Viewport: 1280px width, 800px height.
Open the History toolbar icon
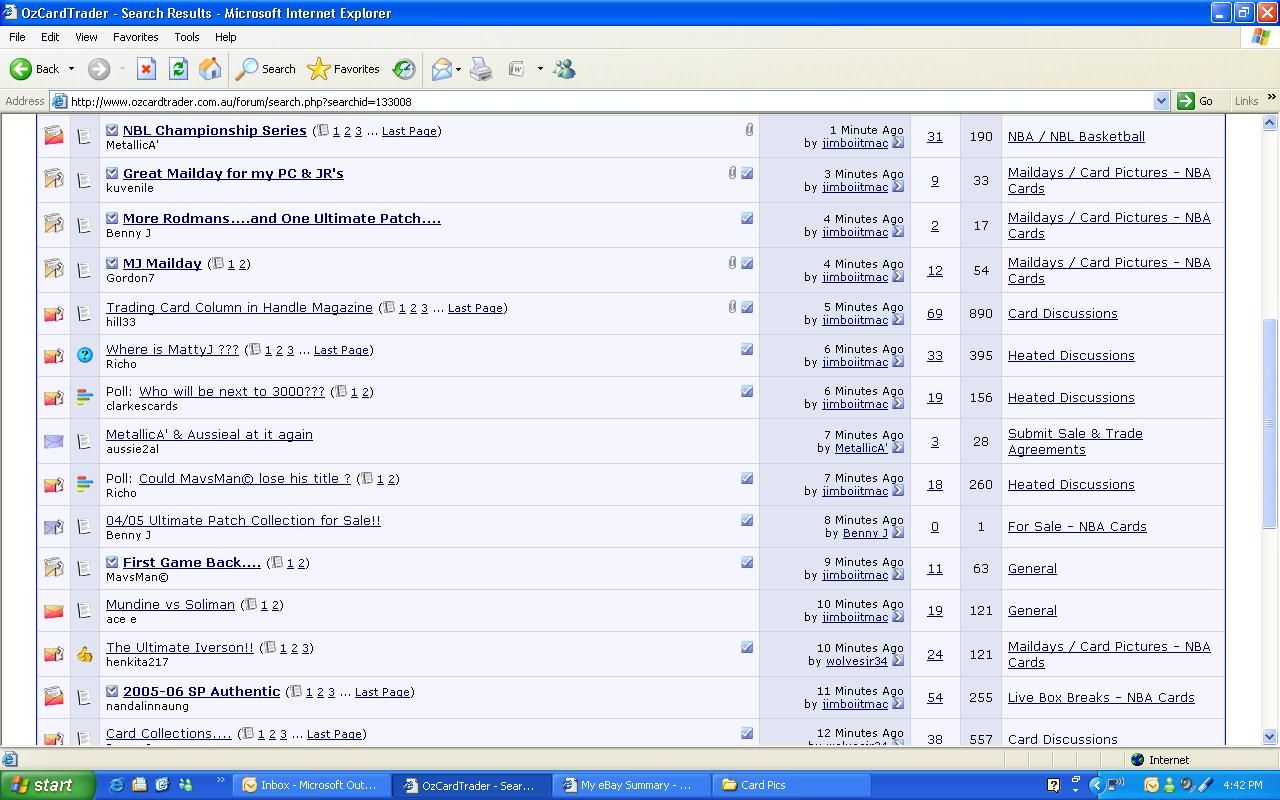(404, 69)
